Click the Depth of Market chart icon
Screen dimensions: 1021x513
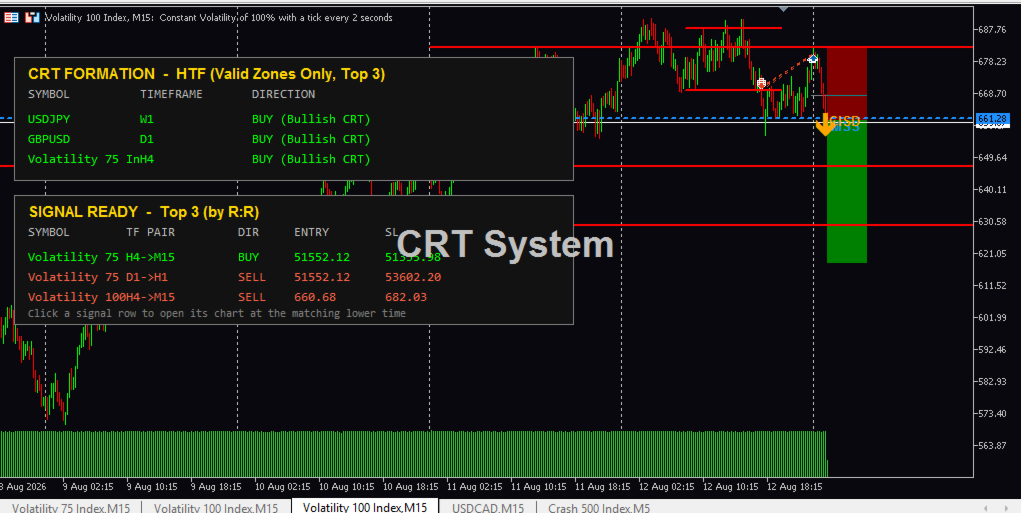[32, 18]
